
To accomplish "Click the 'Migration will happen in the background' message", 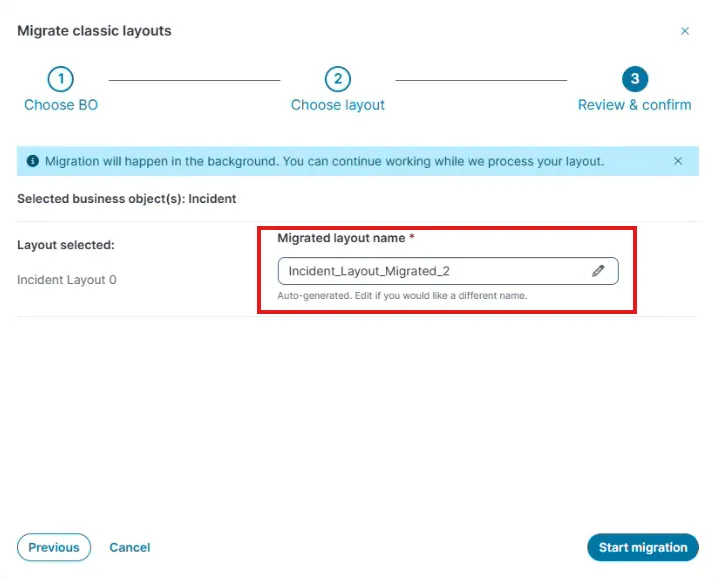I will [x=324, y=161].
